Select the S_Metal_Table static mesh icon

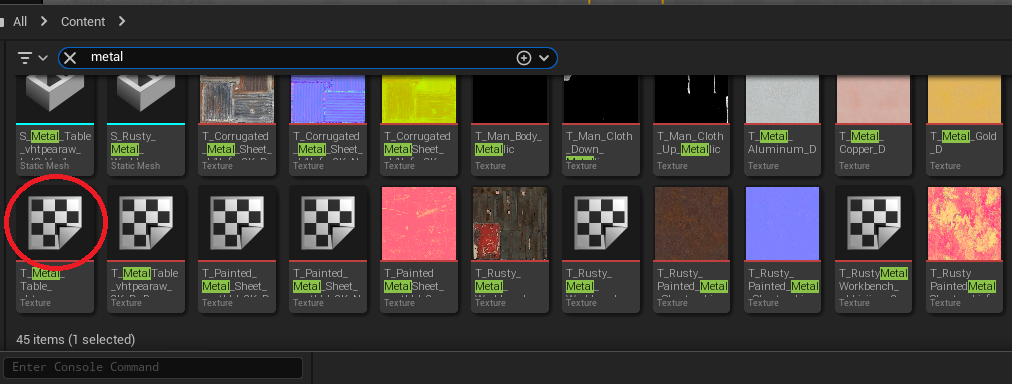coord(55,99)
